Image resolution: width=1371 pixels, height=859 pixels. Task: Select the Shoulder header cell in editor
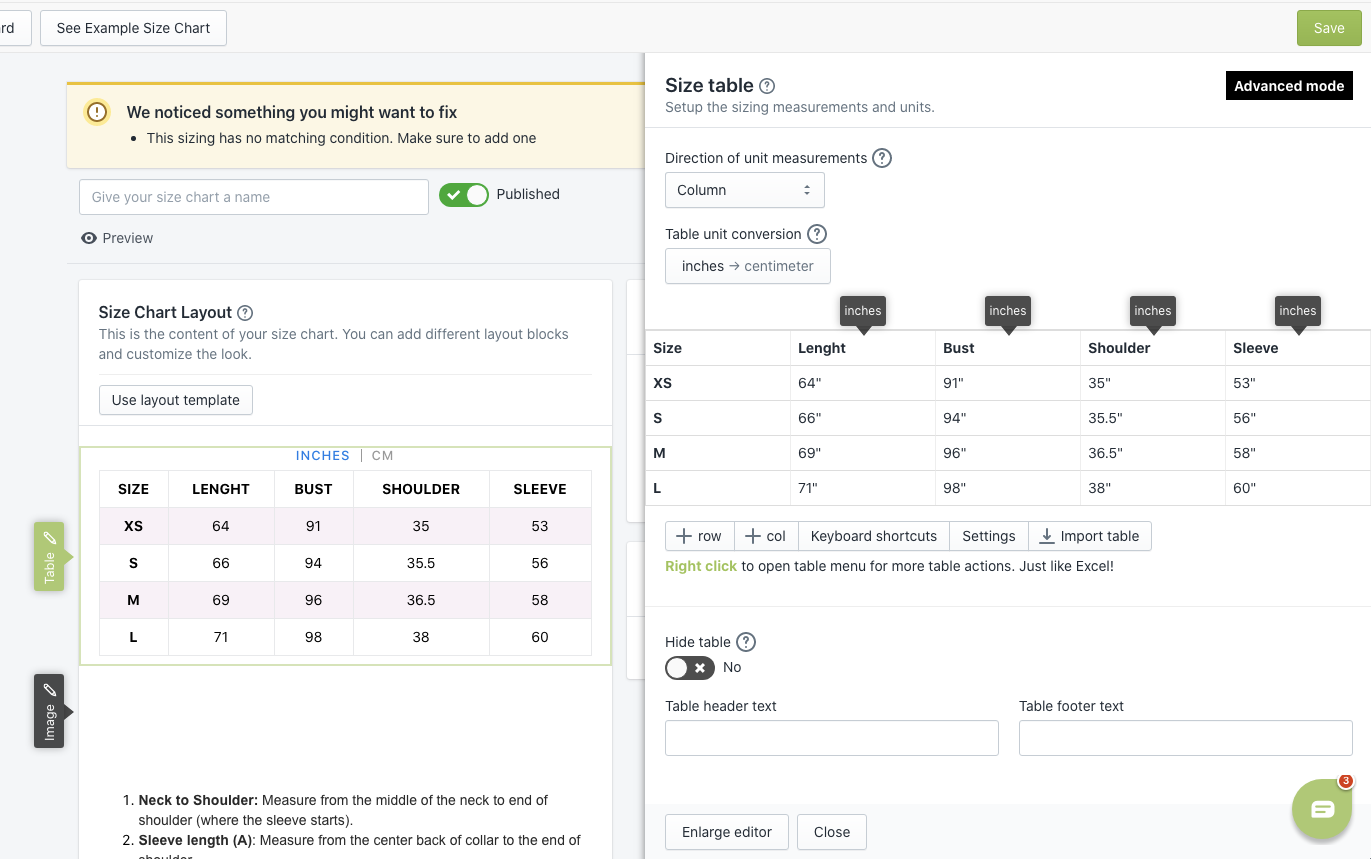click(1153, 348)
